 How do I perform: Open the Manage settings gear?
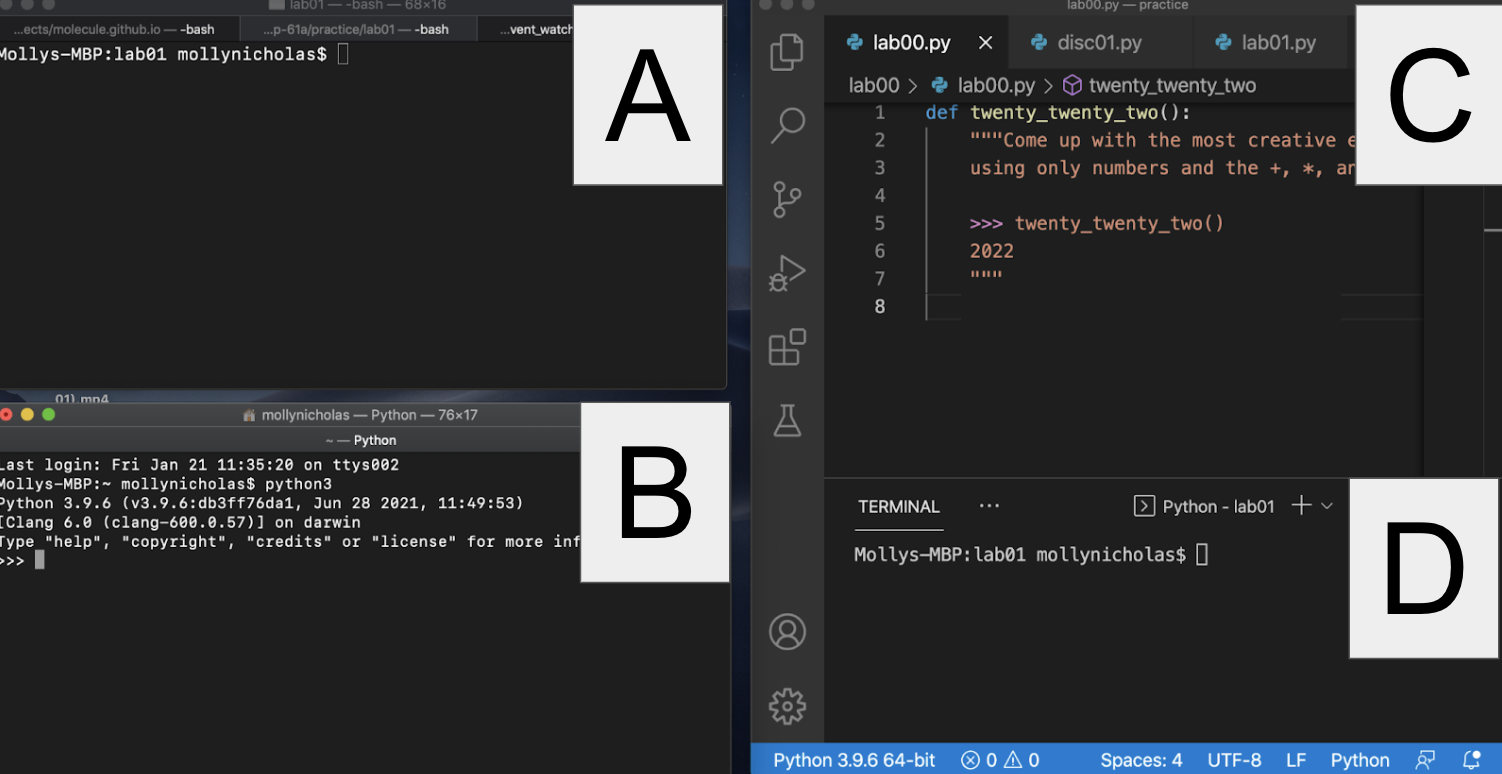788,705
